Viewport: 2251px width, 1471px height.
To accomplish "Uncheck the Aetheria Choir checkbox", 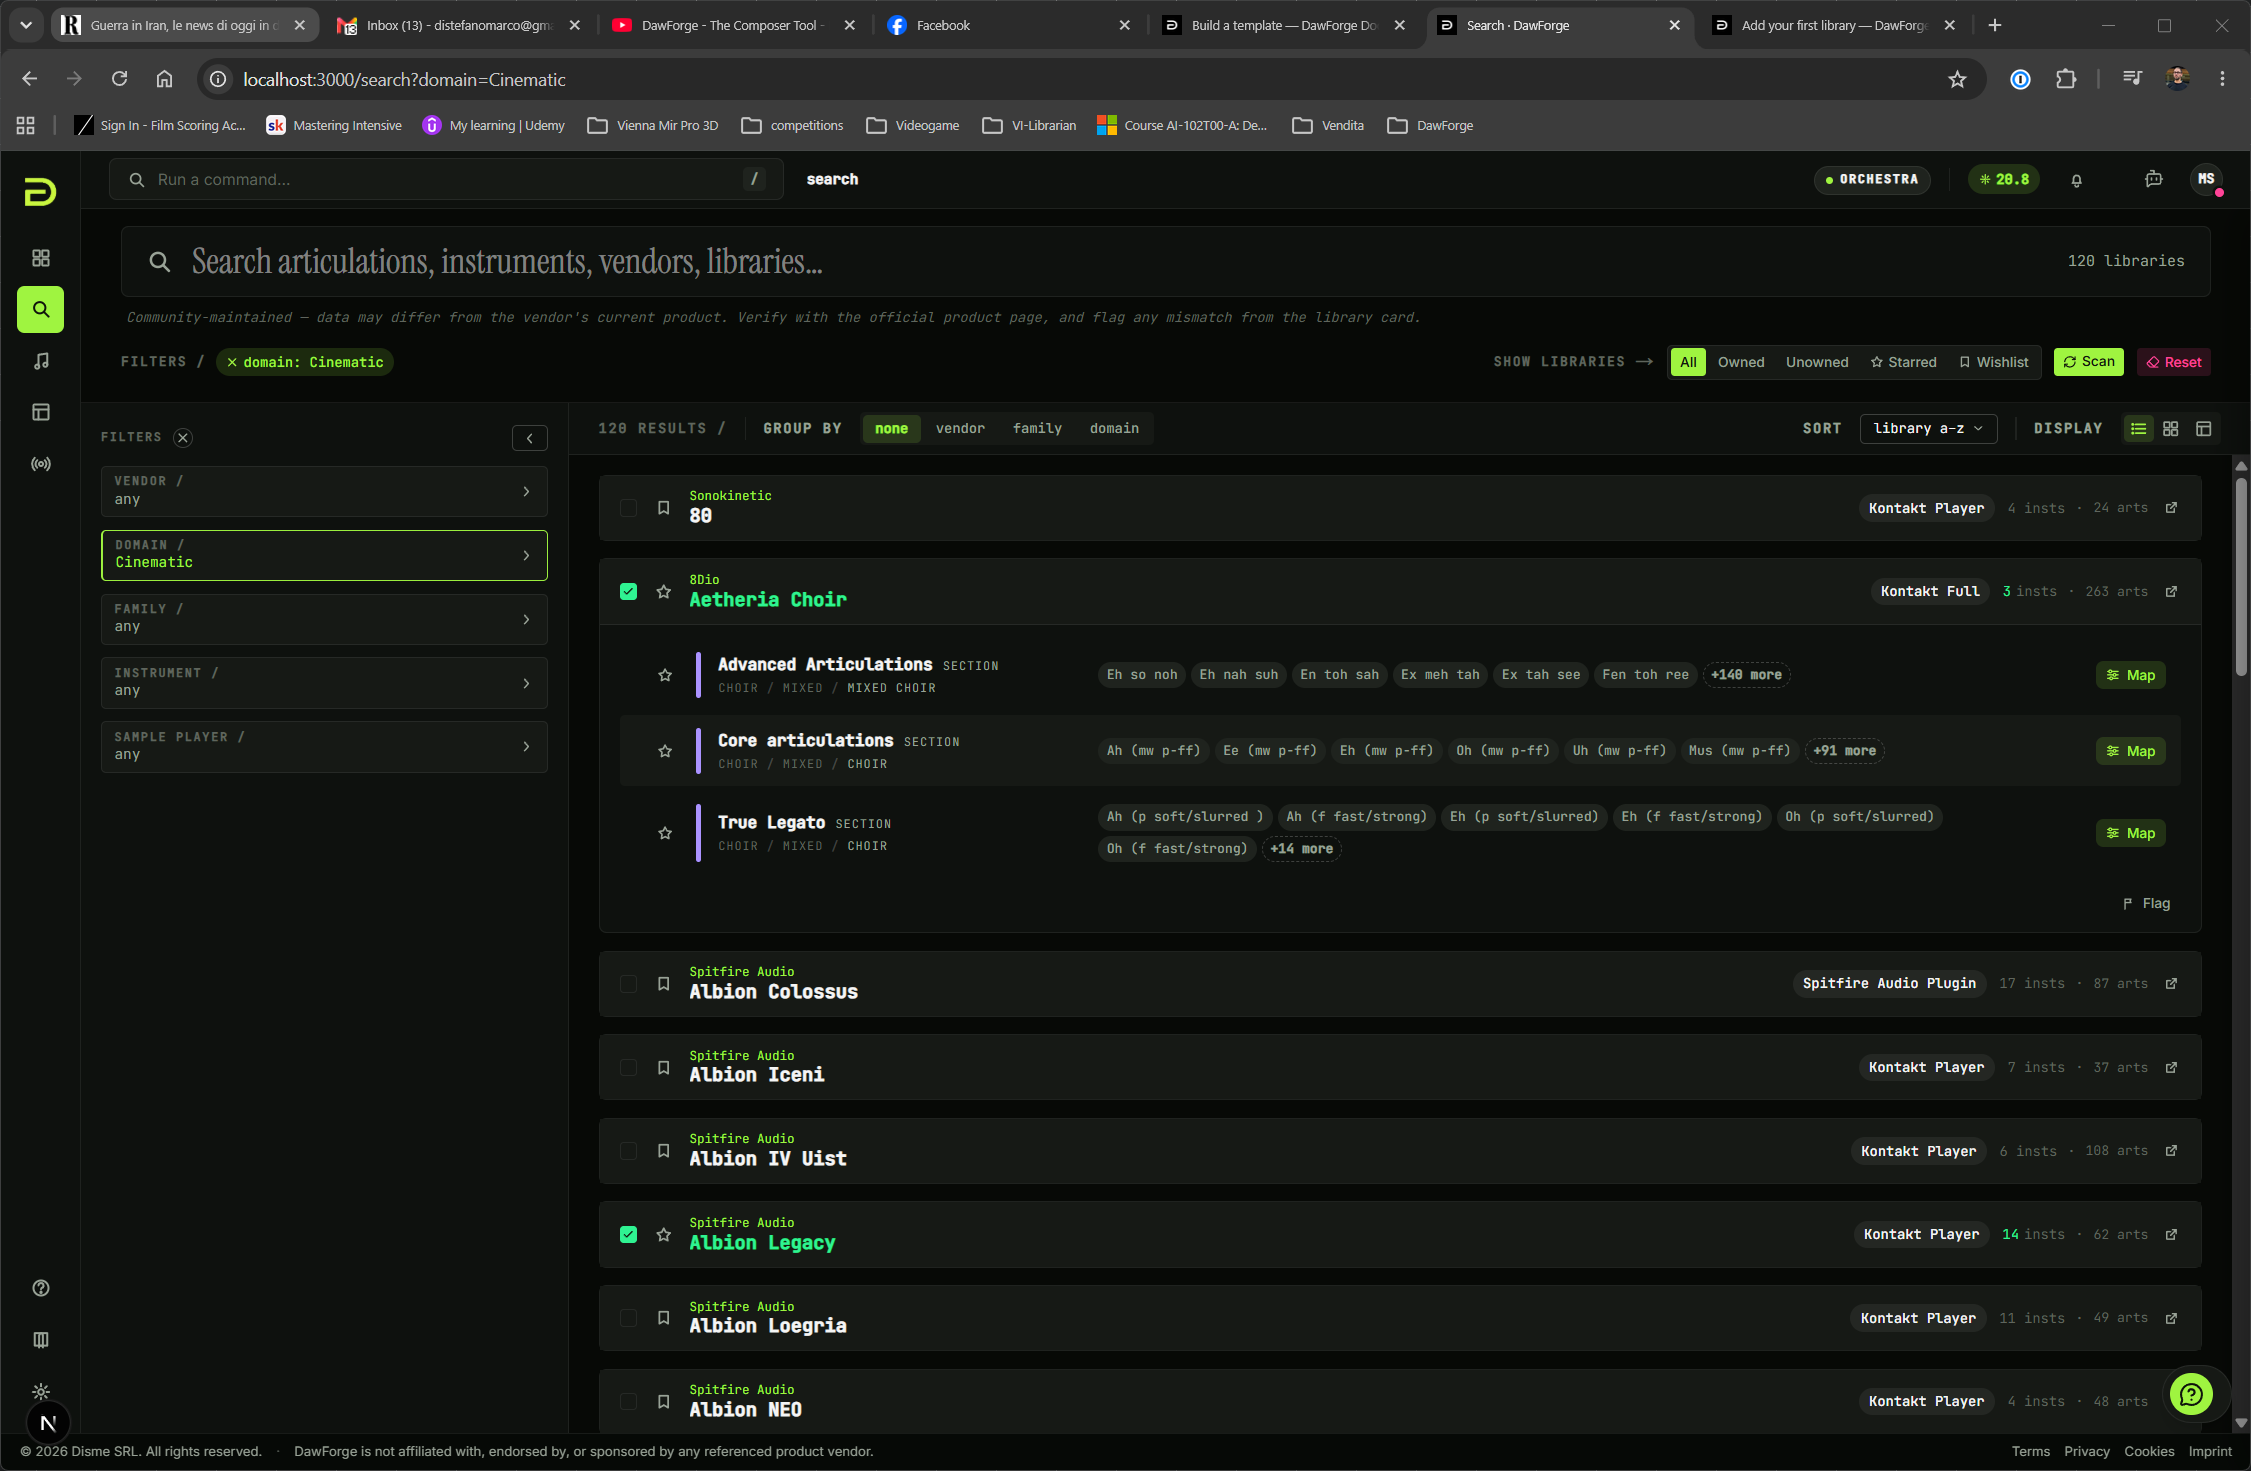I will [x=628, y=592].
